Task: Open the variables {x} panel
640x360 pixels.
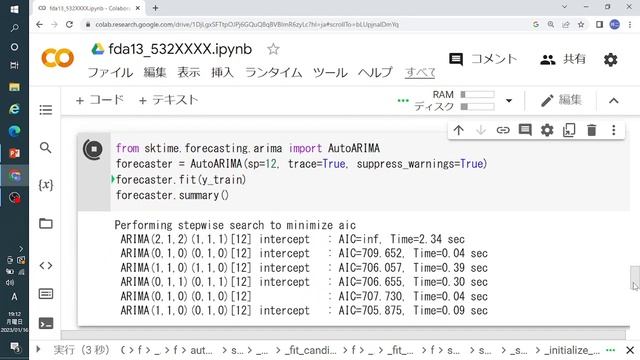Action: [46, 185]
